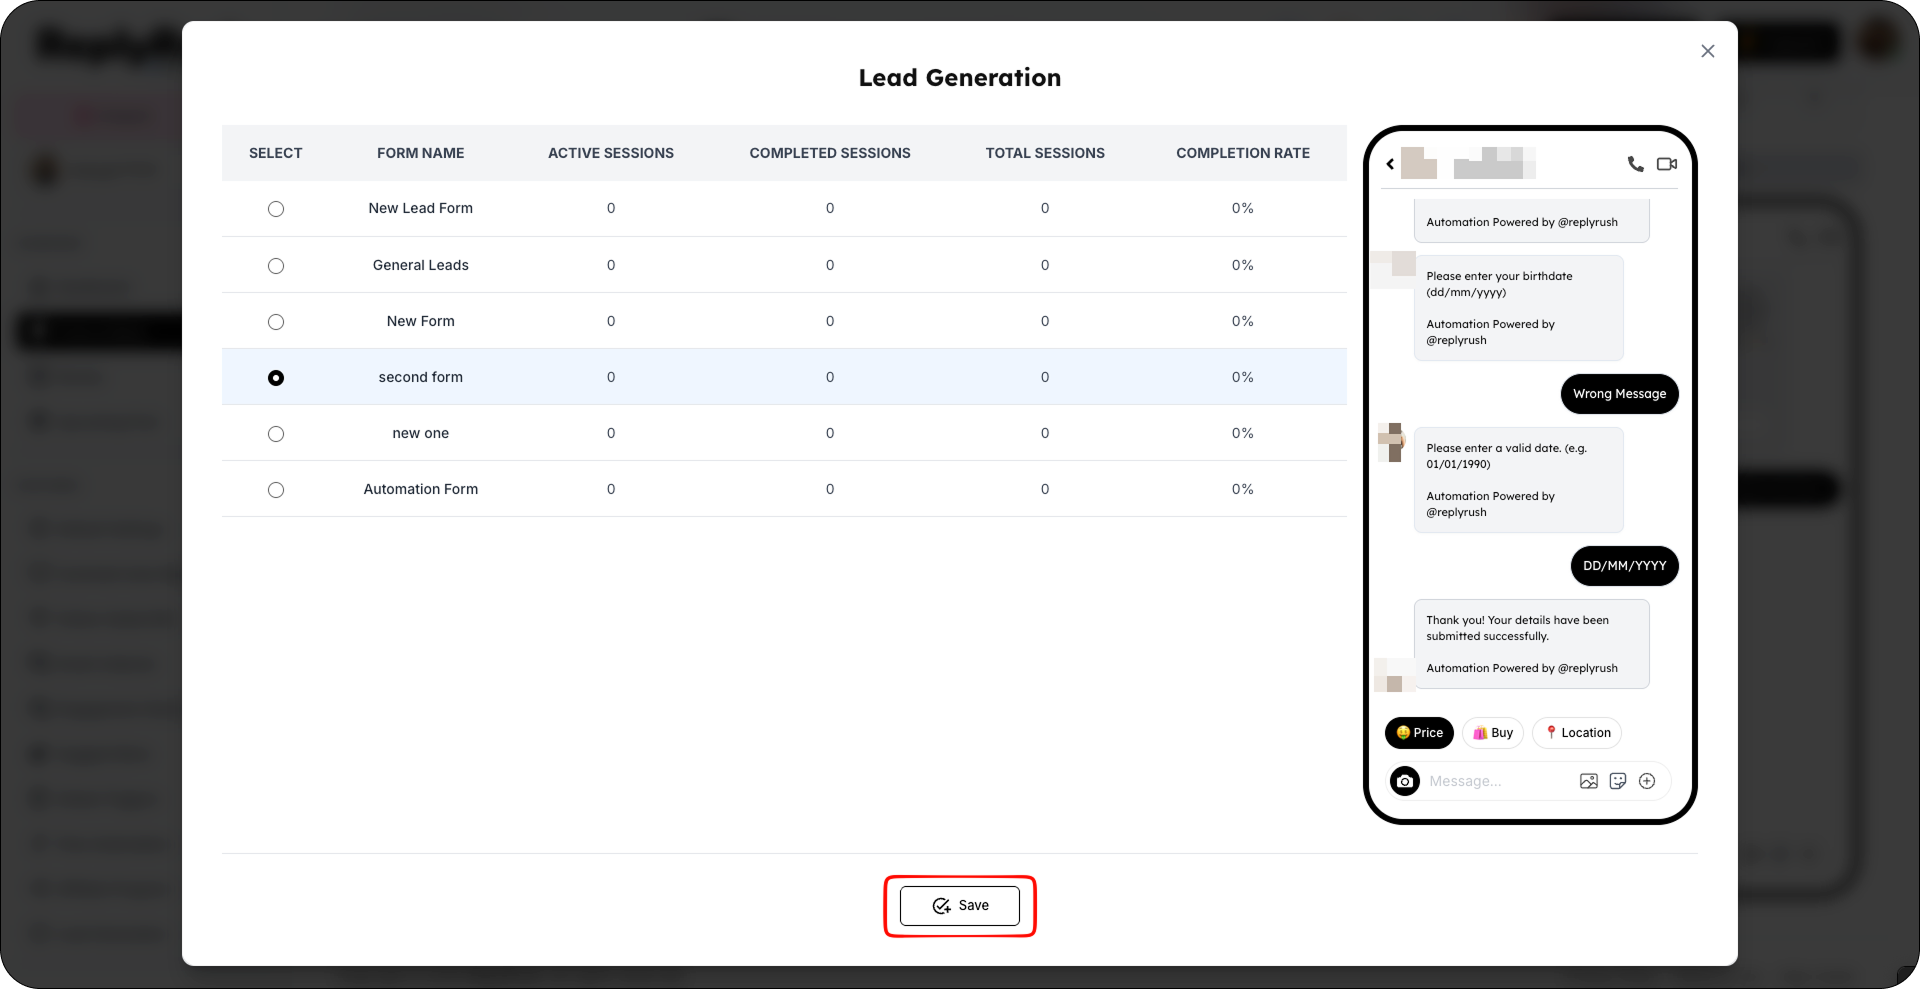Click the image gallery icon in message bar
Screen dimensions: 1920x989
[x=1588, y=781]
